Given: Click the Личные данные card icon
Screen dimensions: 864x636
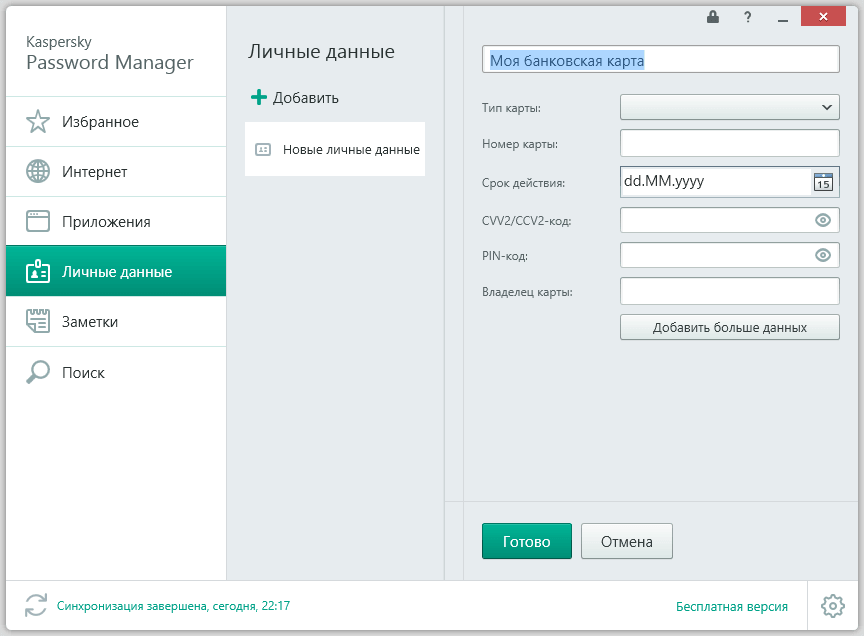Looking at the screenshot, I should pyautogui.click(x=37, y=271).
